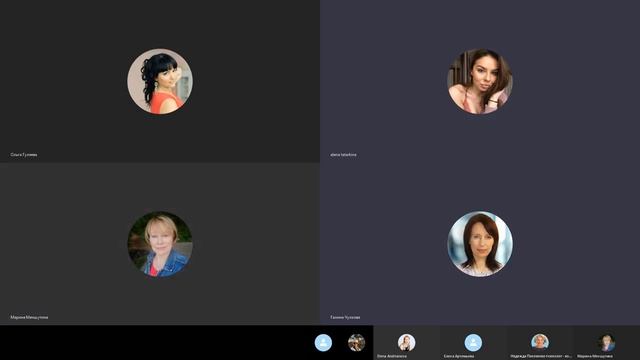Click the small photo avatar in the black strip area

pos(356,342)
